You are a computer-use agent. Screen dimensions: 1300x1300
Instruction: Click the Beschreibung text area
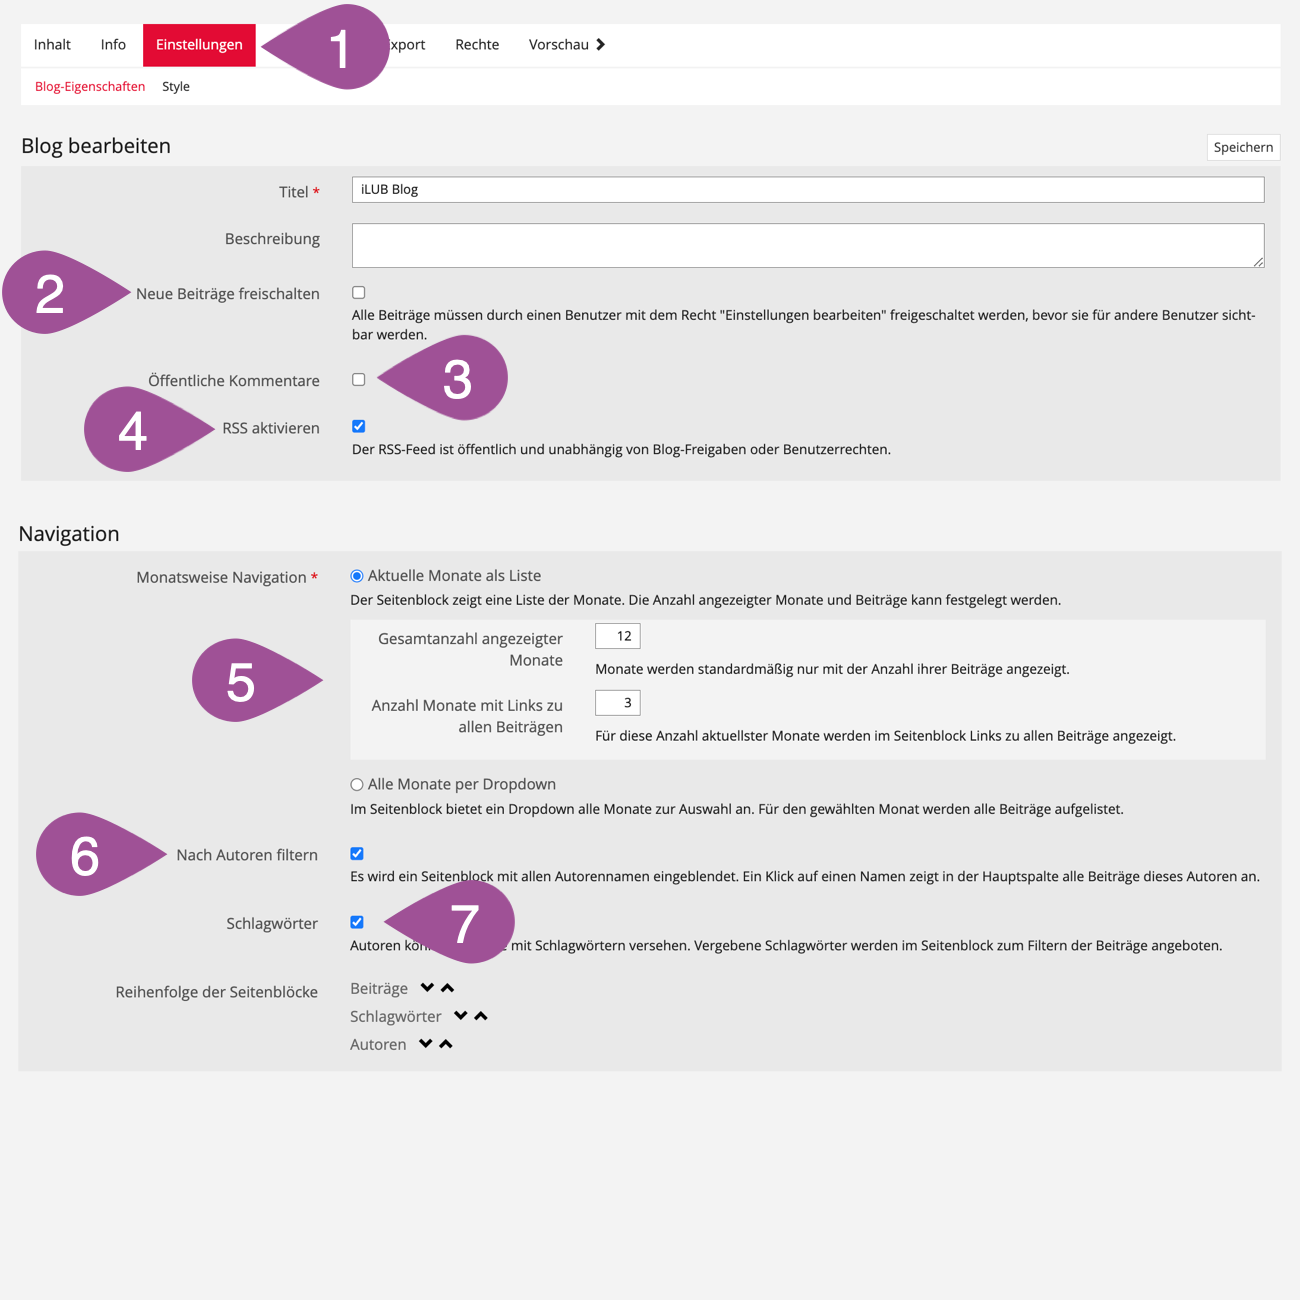tap(808, 245)
